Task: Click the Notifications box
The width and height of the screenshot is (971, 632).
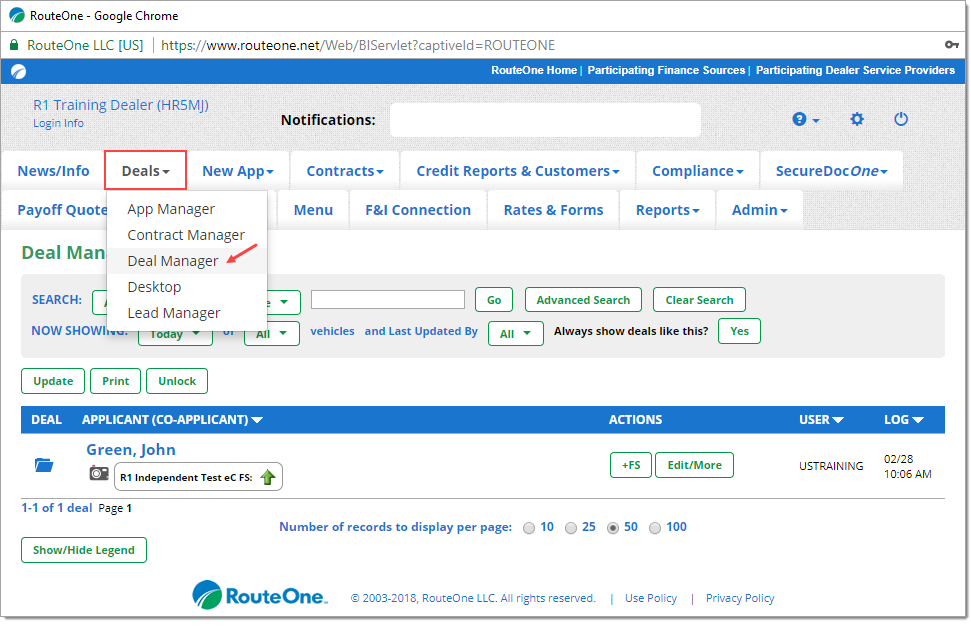Action: pos(545,119)
